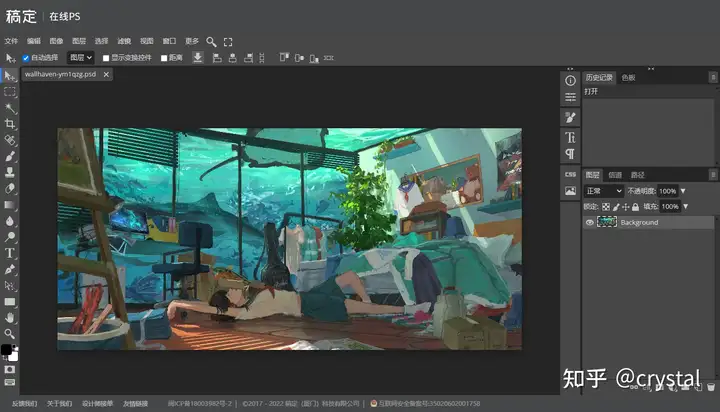Select the Zoom tool in left toolbar
The height and width of the screenshot is (412, 720).
pos(10,334)
